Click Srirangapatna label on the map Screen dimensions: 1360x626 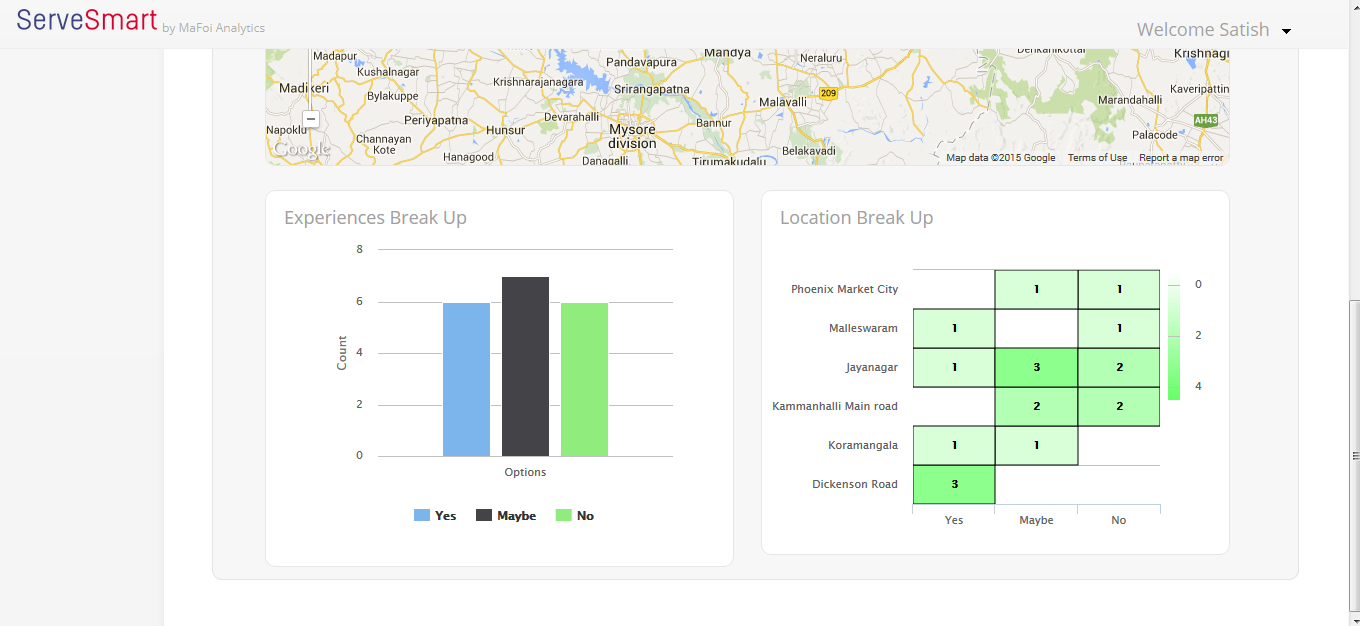click(651, 89)
